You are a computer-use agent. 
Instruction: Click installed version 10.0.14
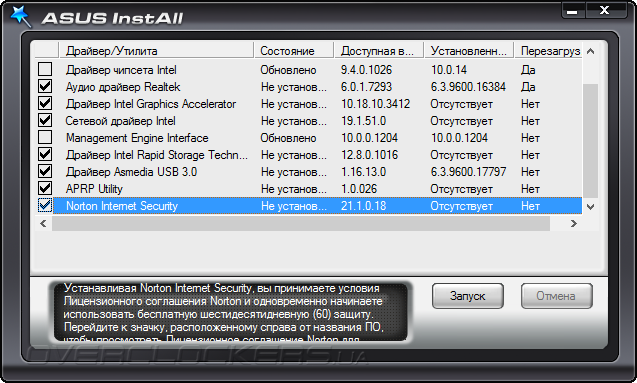click(449, 70)
